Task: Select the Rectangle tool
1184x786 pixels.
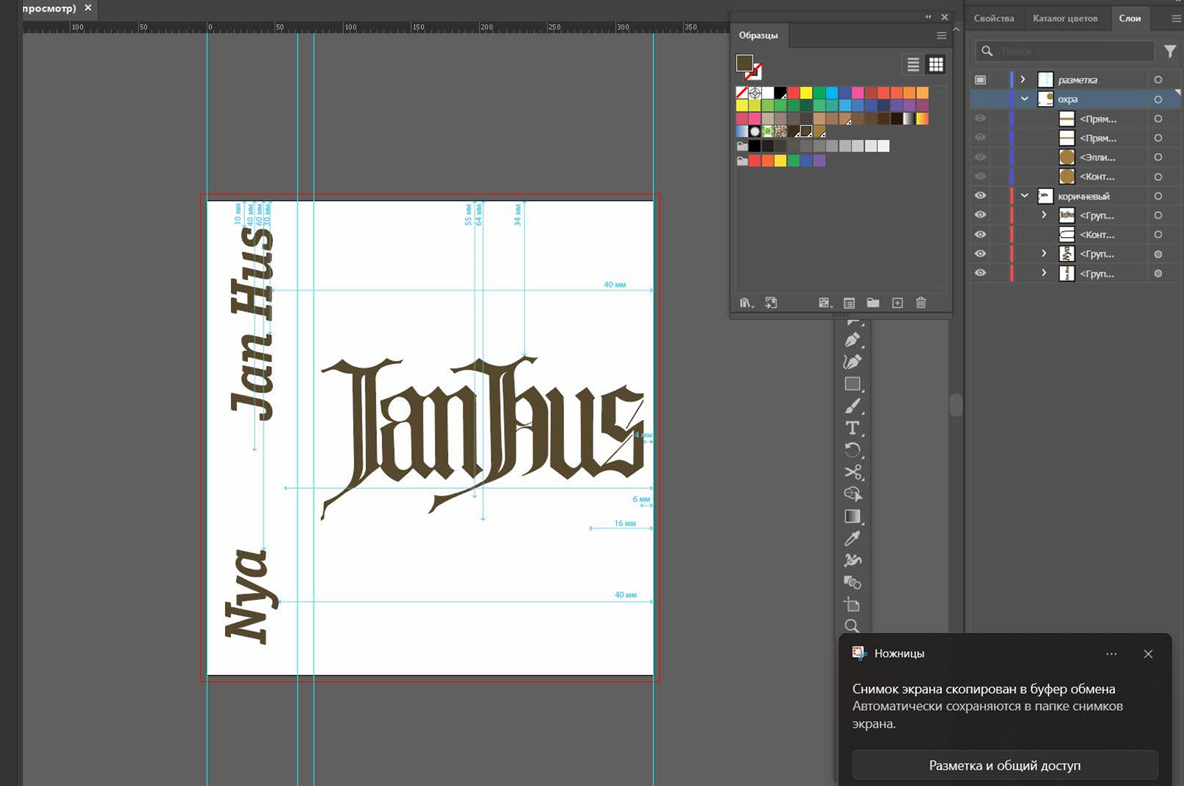Action: pos(853,384)
